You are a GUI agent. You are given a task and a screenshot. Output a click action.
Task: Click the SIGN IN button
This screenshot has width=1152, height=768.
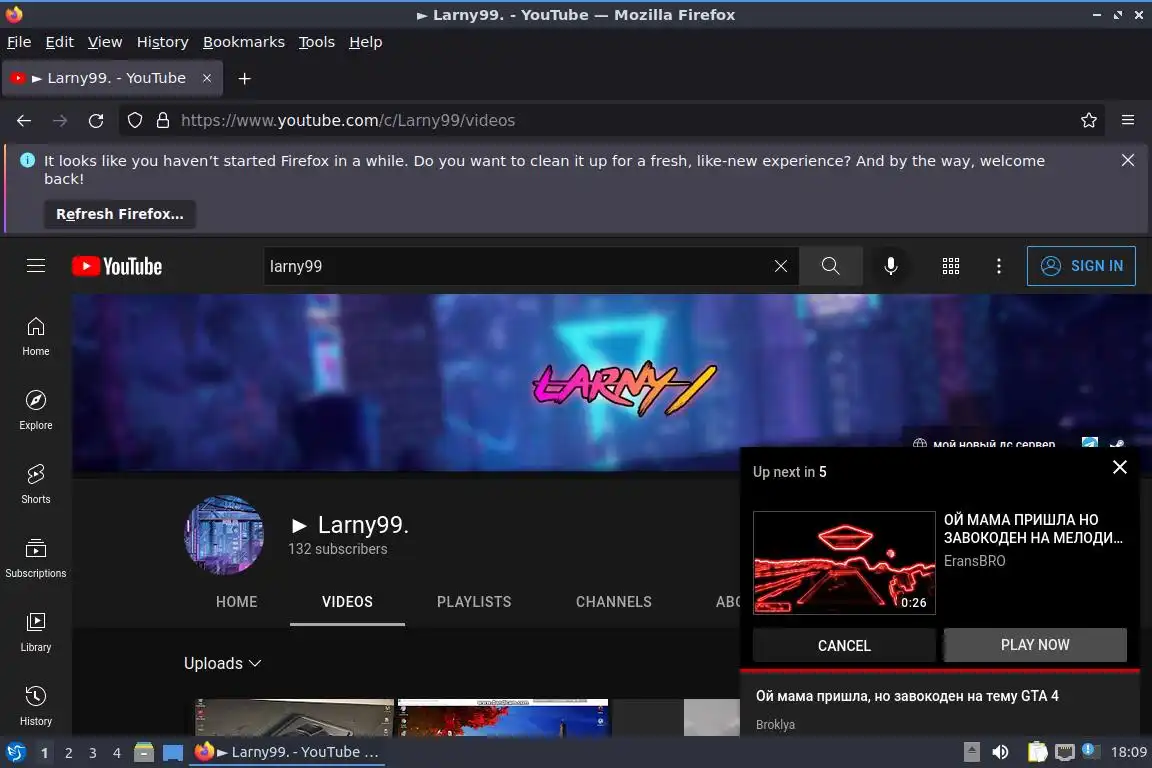[x=1081, y=266]
